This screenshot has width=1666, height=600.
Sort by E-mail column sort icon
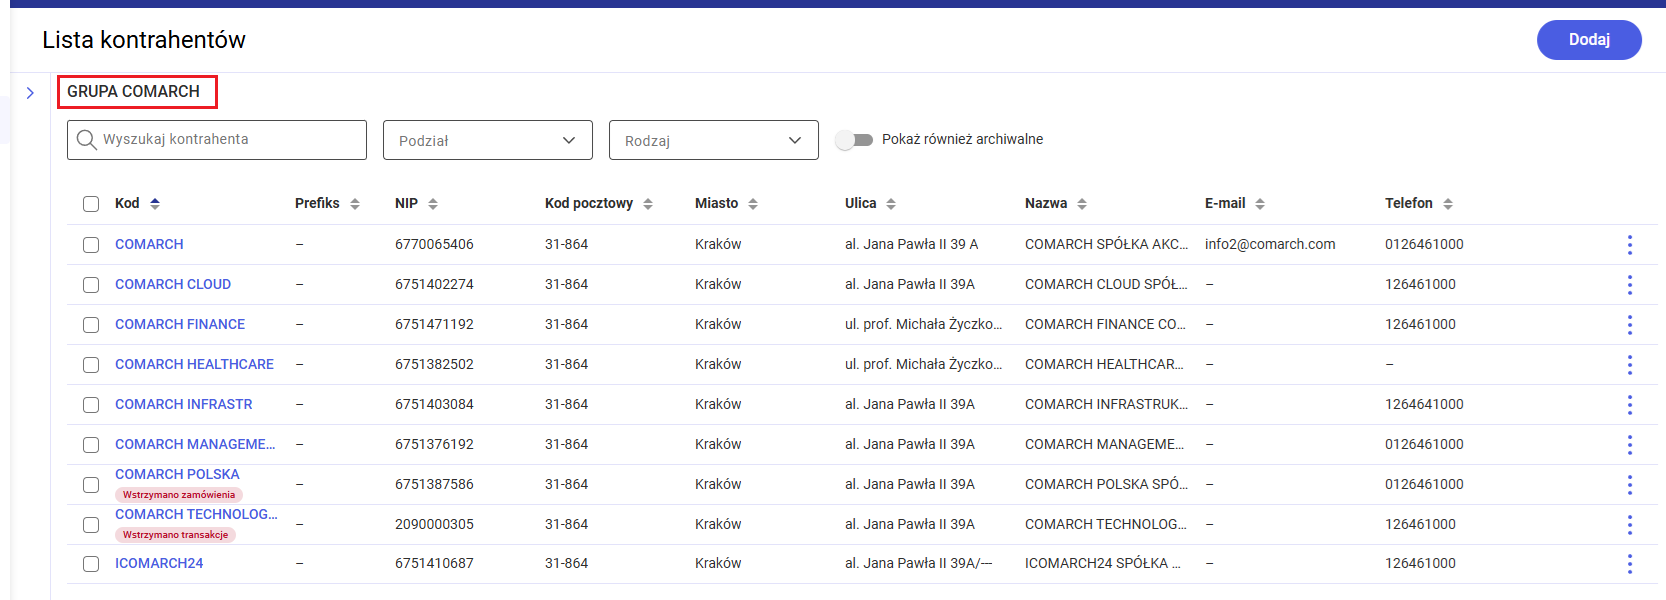pyautogui.click(x=1260, y=204)
